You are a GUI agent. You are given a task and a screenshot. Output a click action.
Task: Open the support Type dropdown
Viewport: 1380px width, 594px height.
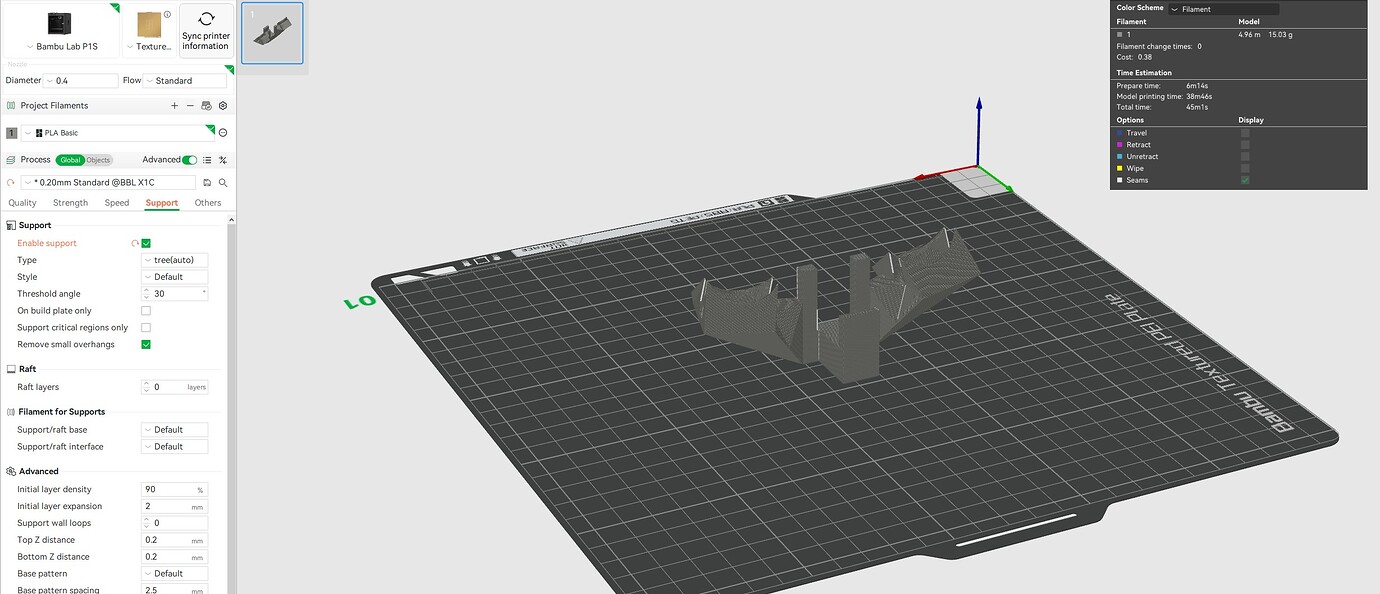pos(175,260)
